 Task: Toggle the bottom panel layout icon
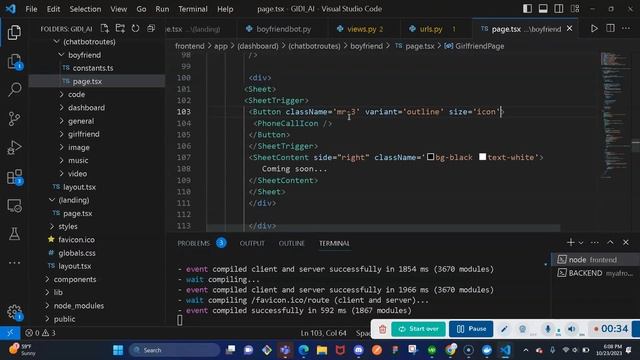pos(543,9)
